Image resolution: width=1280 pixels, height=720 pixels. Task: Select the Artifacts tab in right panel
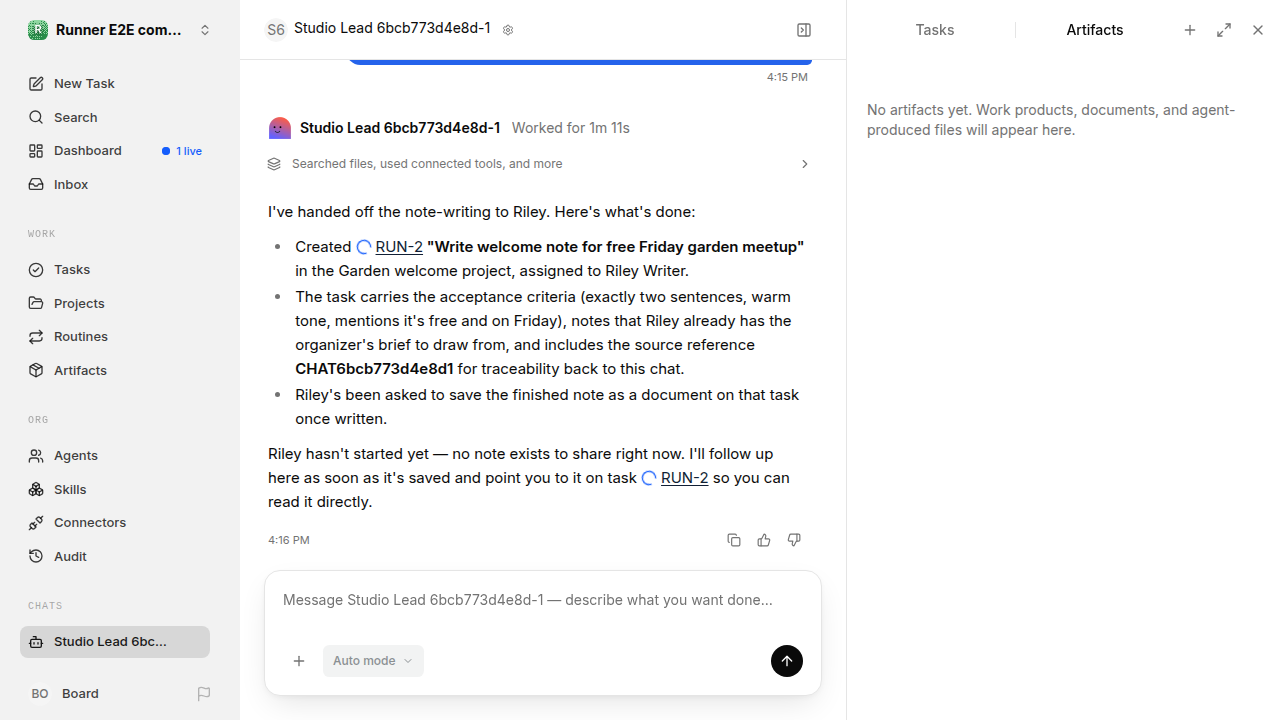coord(1095,30)
